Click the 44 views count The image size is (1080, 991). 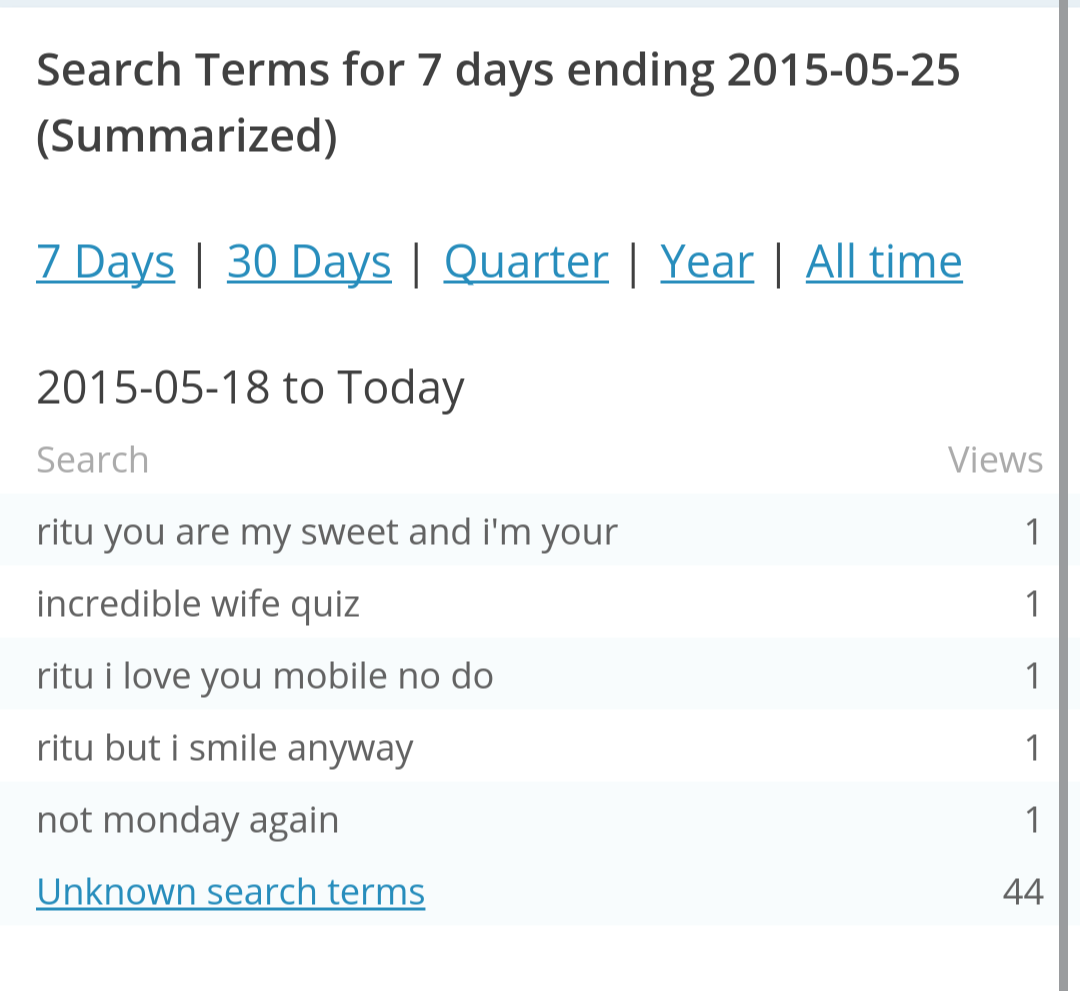coord(1023,891)
